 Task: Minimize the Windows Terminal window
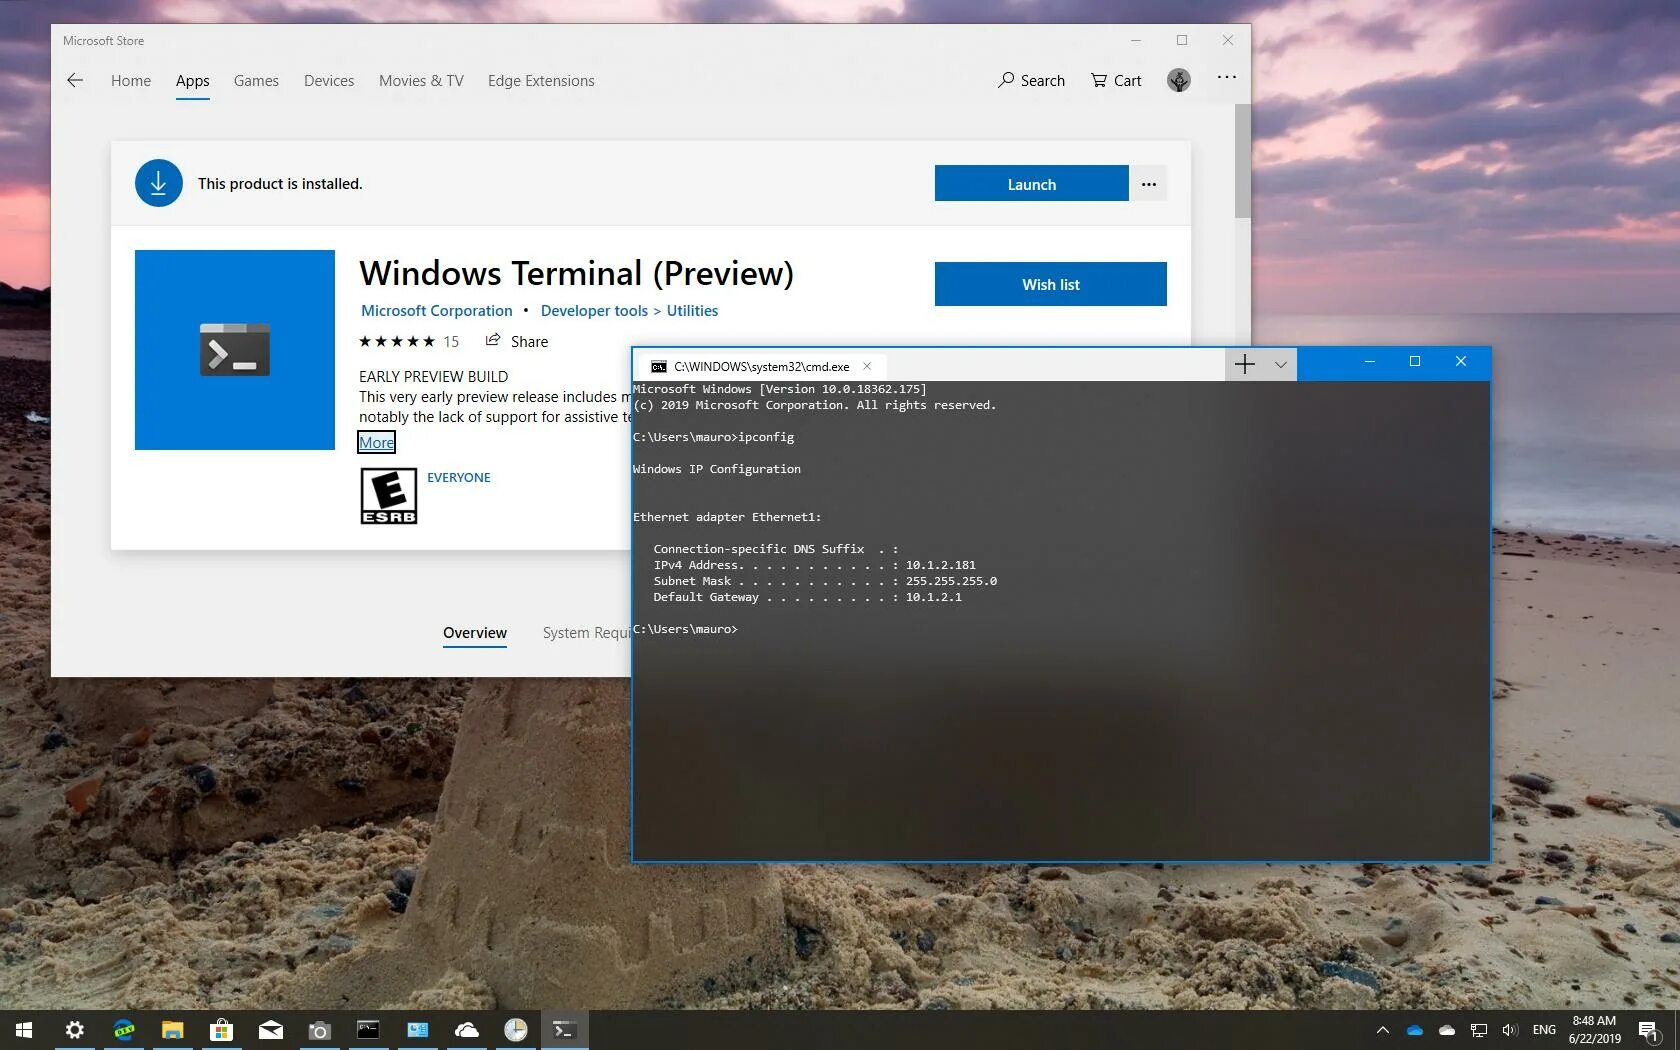point(1370,361)
